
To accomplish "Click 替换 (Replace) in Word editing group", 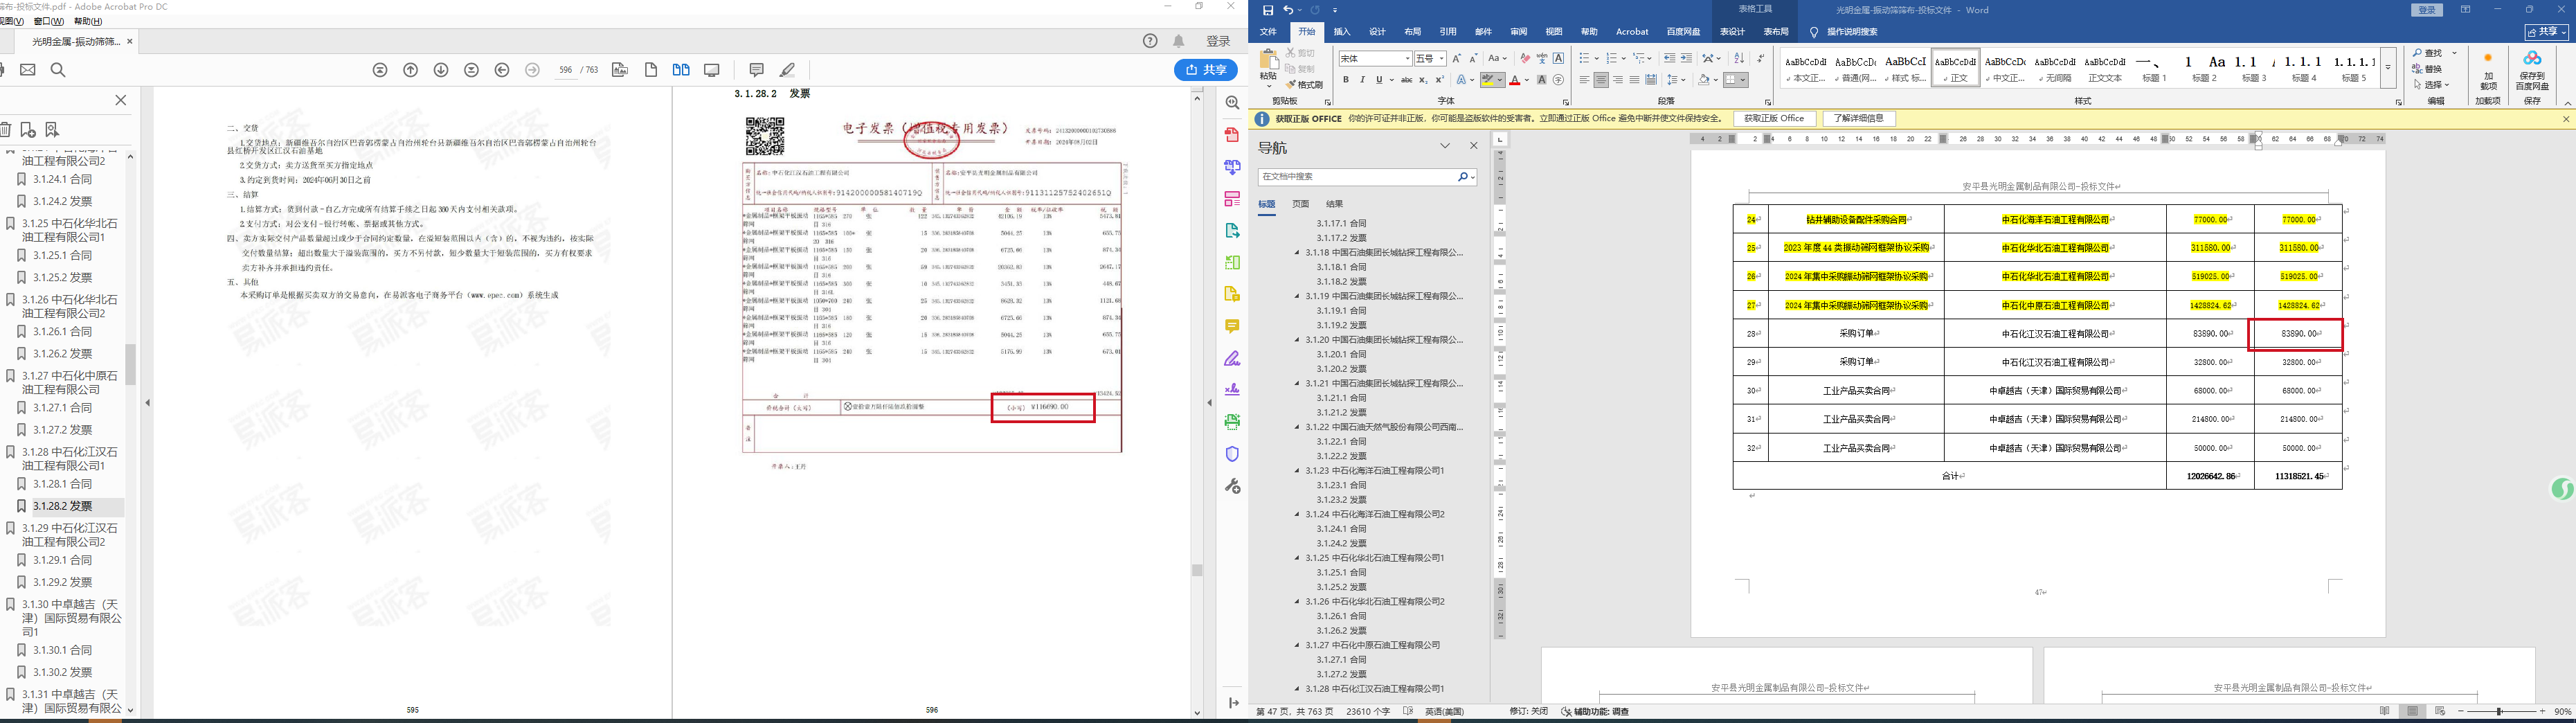I will click(2426, 69).
